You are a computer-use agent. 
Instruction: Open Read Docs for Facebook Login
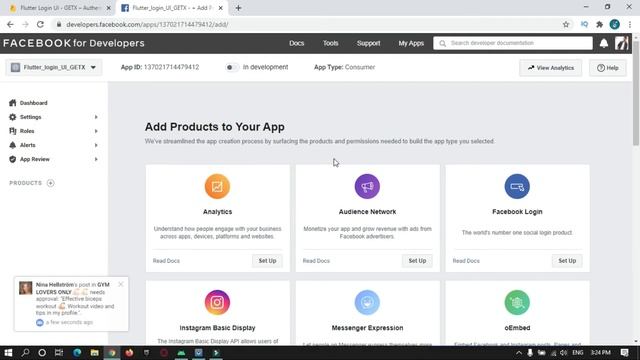pyautogui.click(x=466, y=261)
